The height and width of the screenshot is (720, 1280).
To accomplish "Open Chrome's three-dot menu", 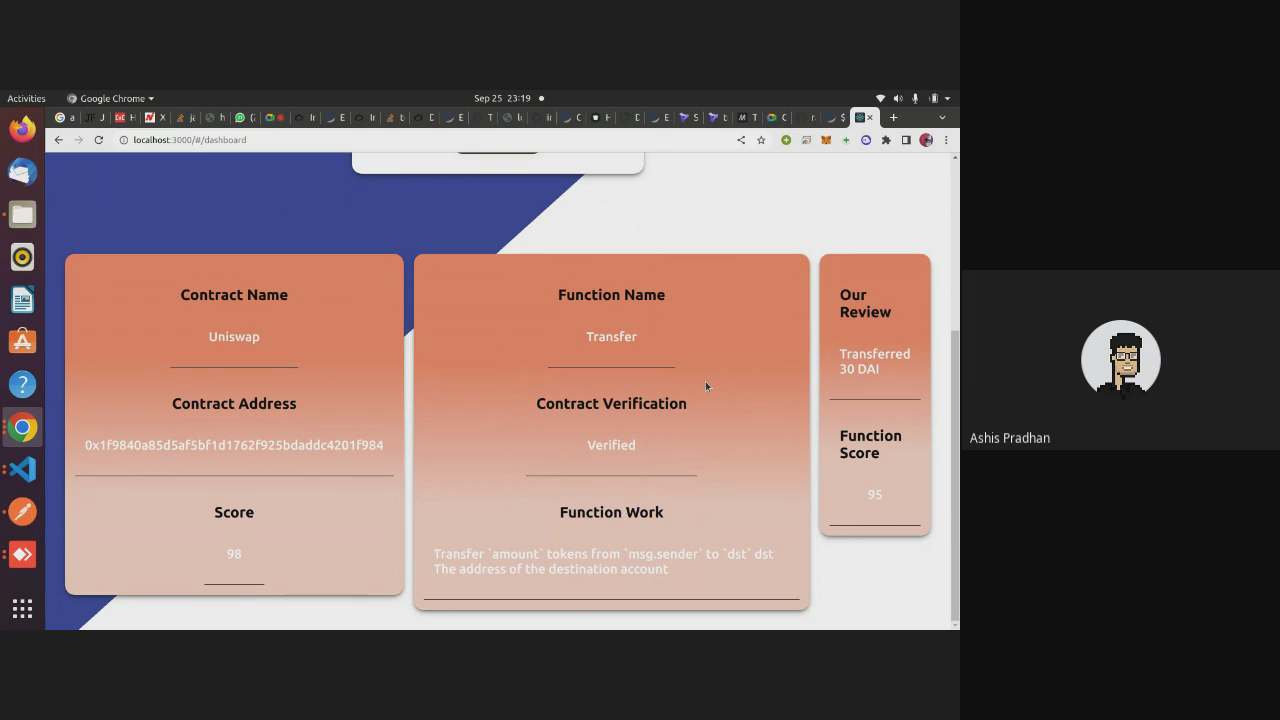I will coord(946,140).
